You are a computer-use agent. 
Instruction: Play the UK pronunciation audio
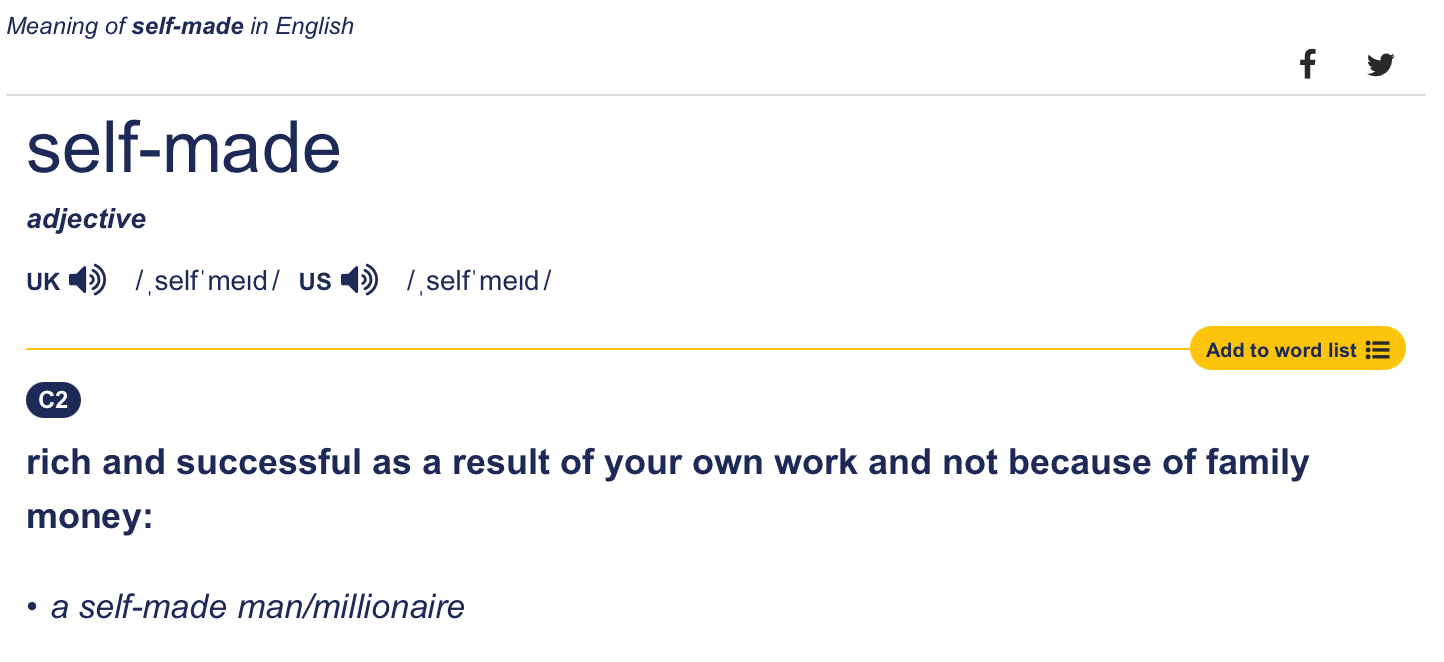[88, 281]
